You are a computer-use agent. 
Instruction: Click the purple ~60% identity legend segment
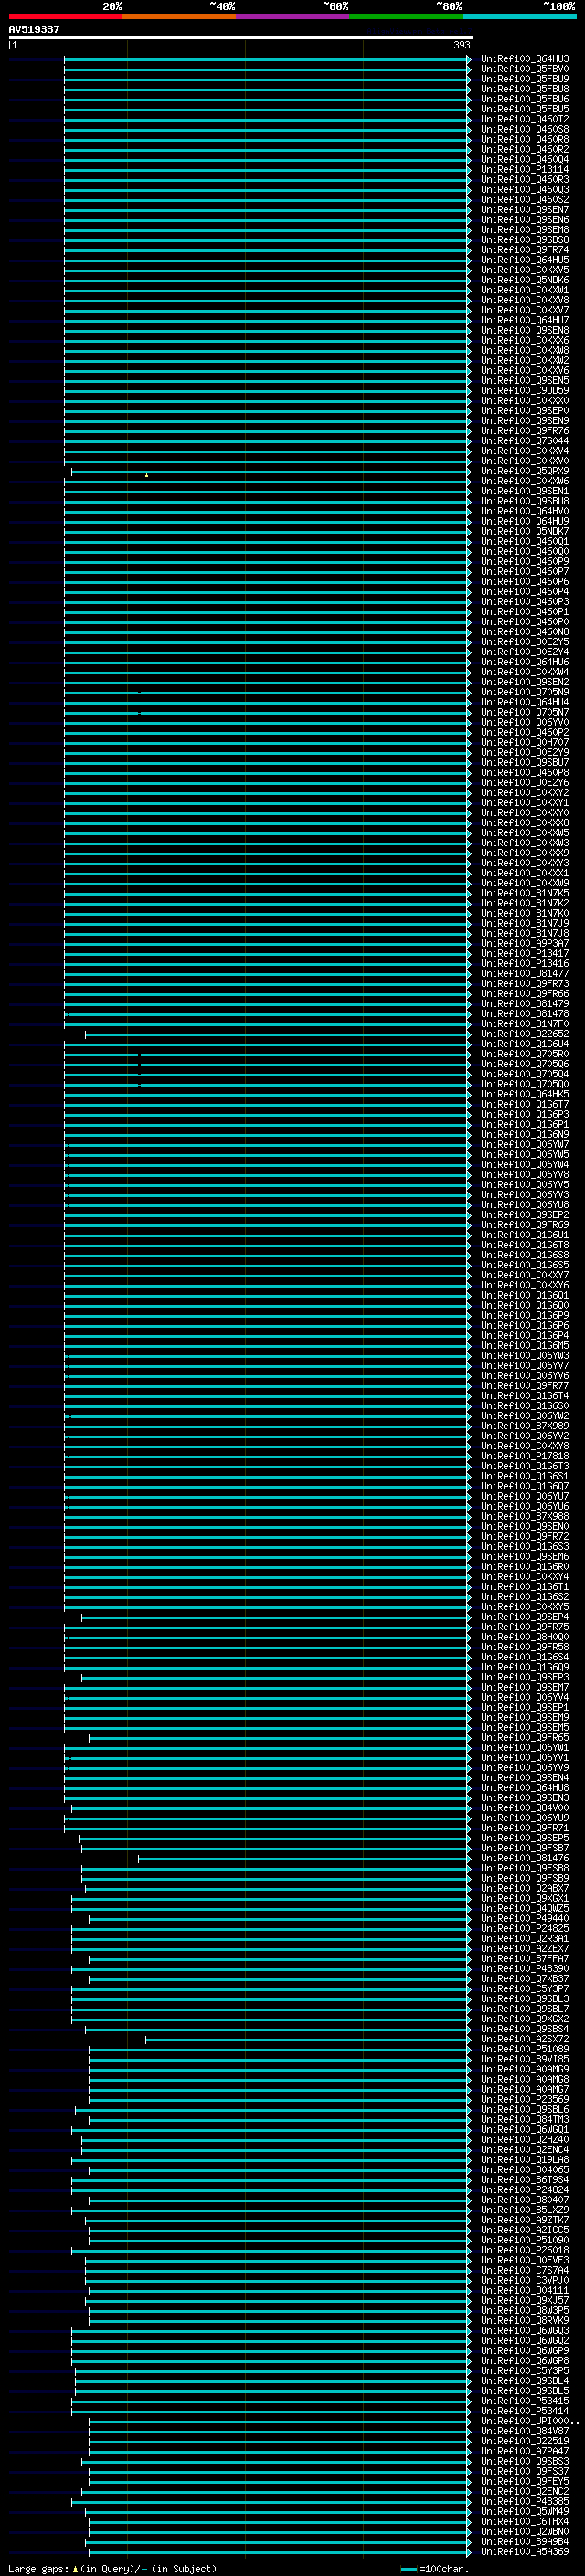pos(292,16)
